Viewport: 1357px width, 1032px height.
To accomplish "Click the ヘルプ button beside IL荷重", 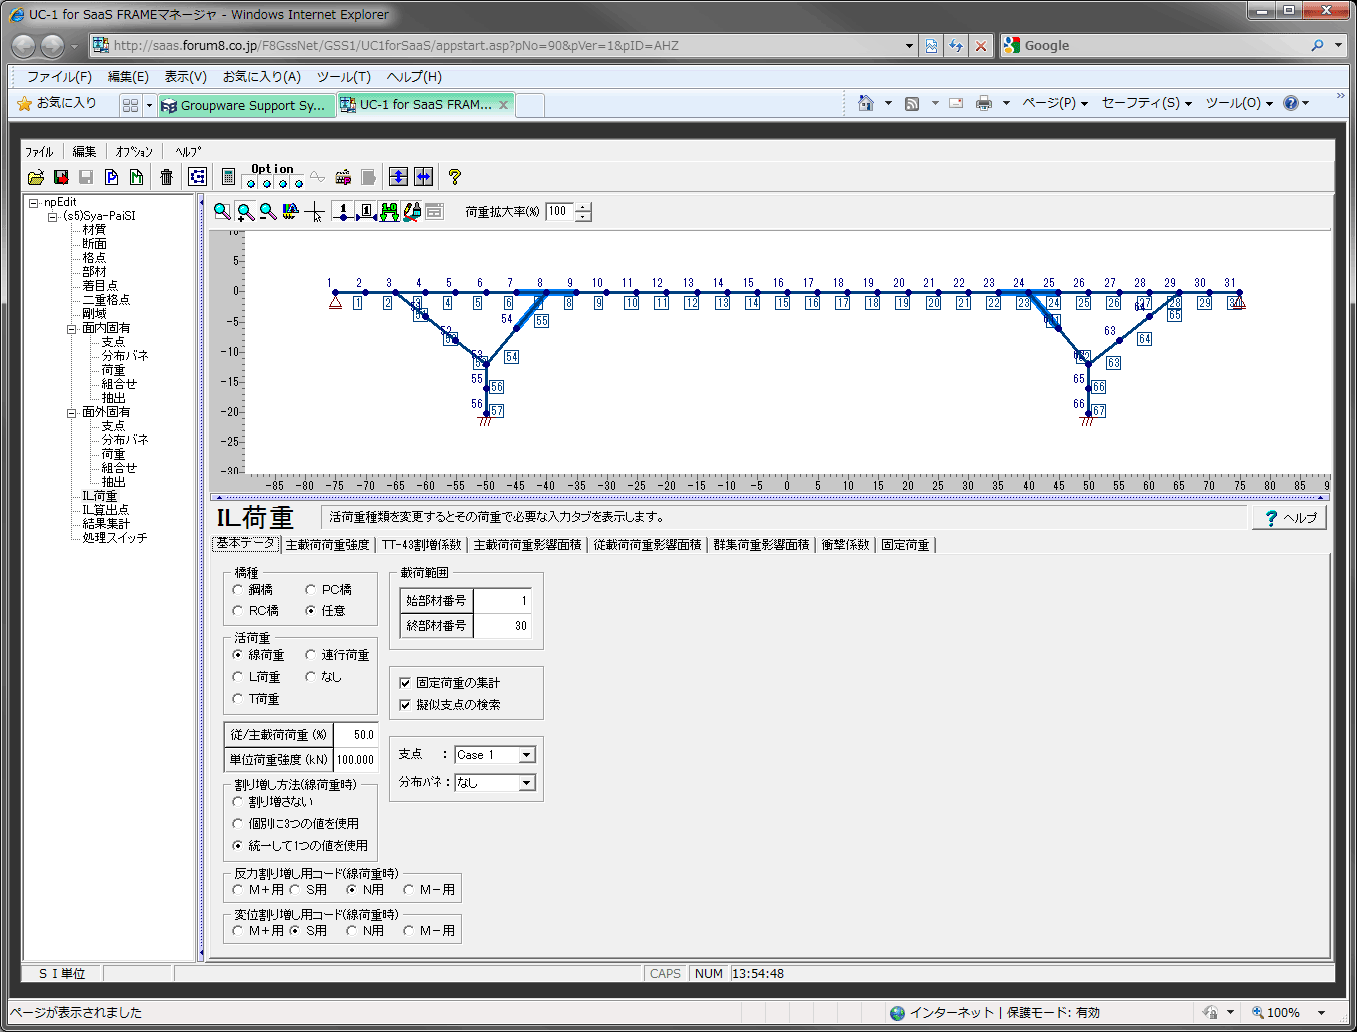I will tap(1290, 517).
